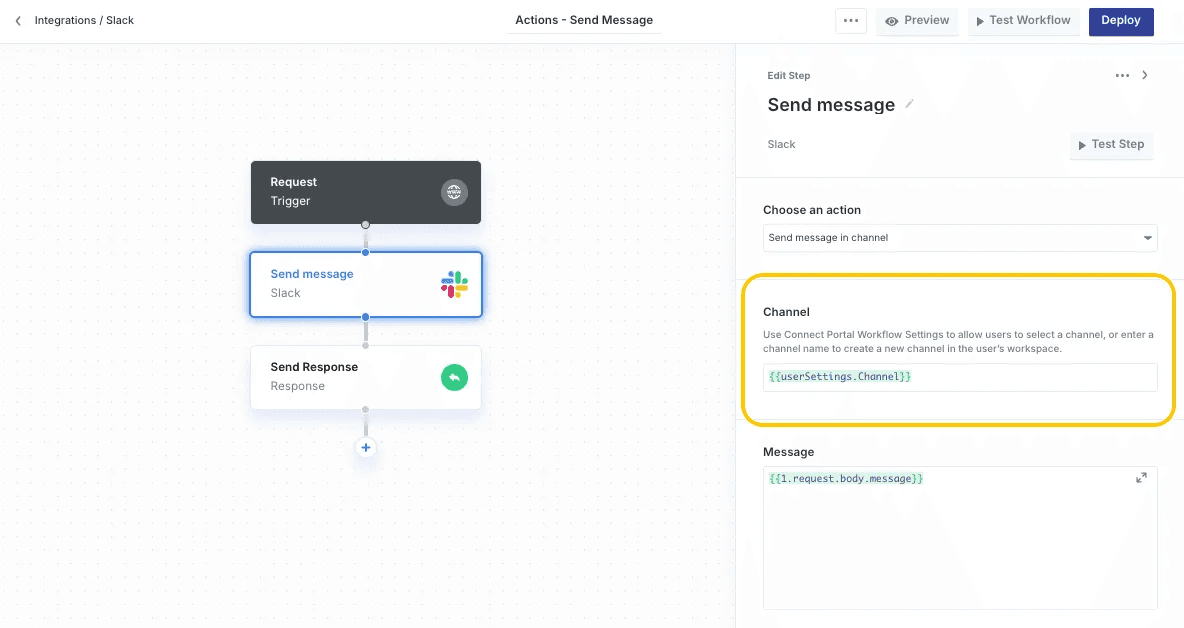
Task: Expand the Message field editor
Action: click(x=1141, y=478)
